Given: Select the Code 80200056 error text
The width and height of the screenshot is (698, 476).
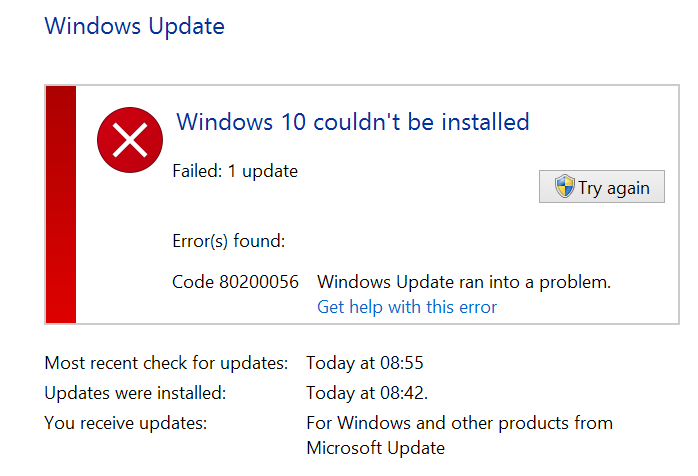Looking at the screenshot, I should tap(235, 282).
